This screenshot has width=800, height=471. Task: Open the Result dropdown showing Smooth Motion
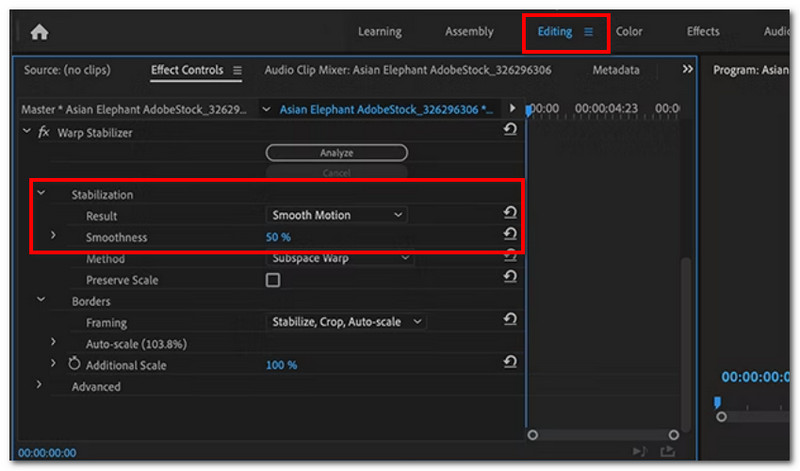(x=337, y=215)
